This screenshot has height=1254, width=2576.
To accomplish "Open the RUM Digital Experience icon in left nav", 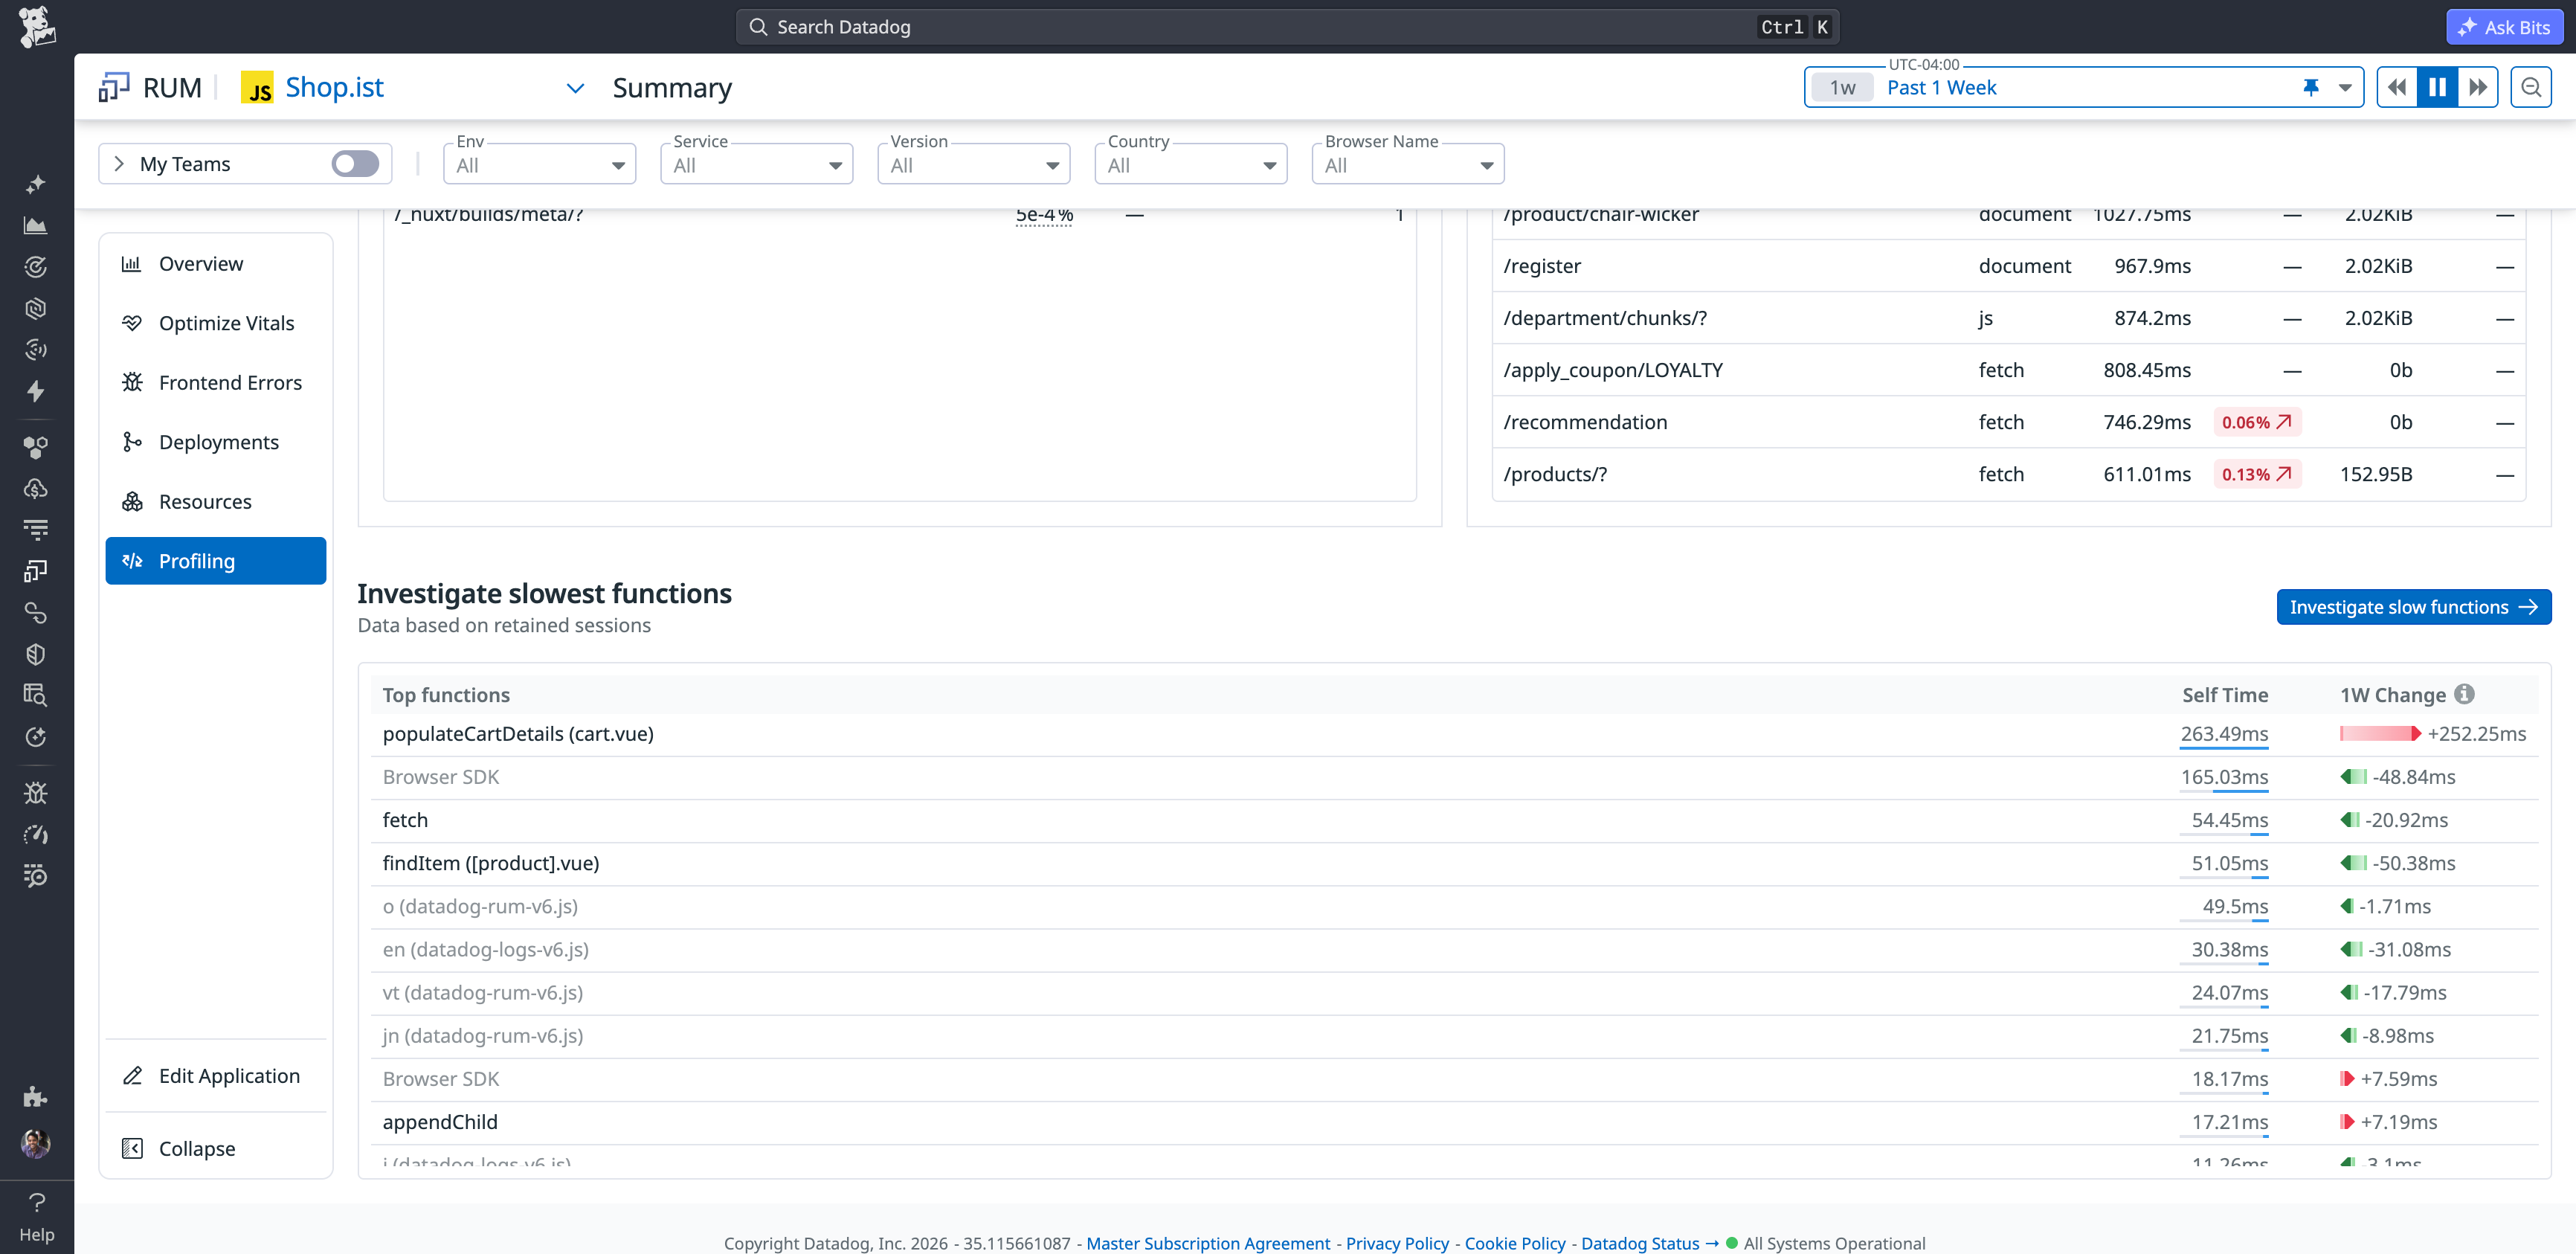I will point(36,571).
